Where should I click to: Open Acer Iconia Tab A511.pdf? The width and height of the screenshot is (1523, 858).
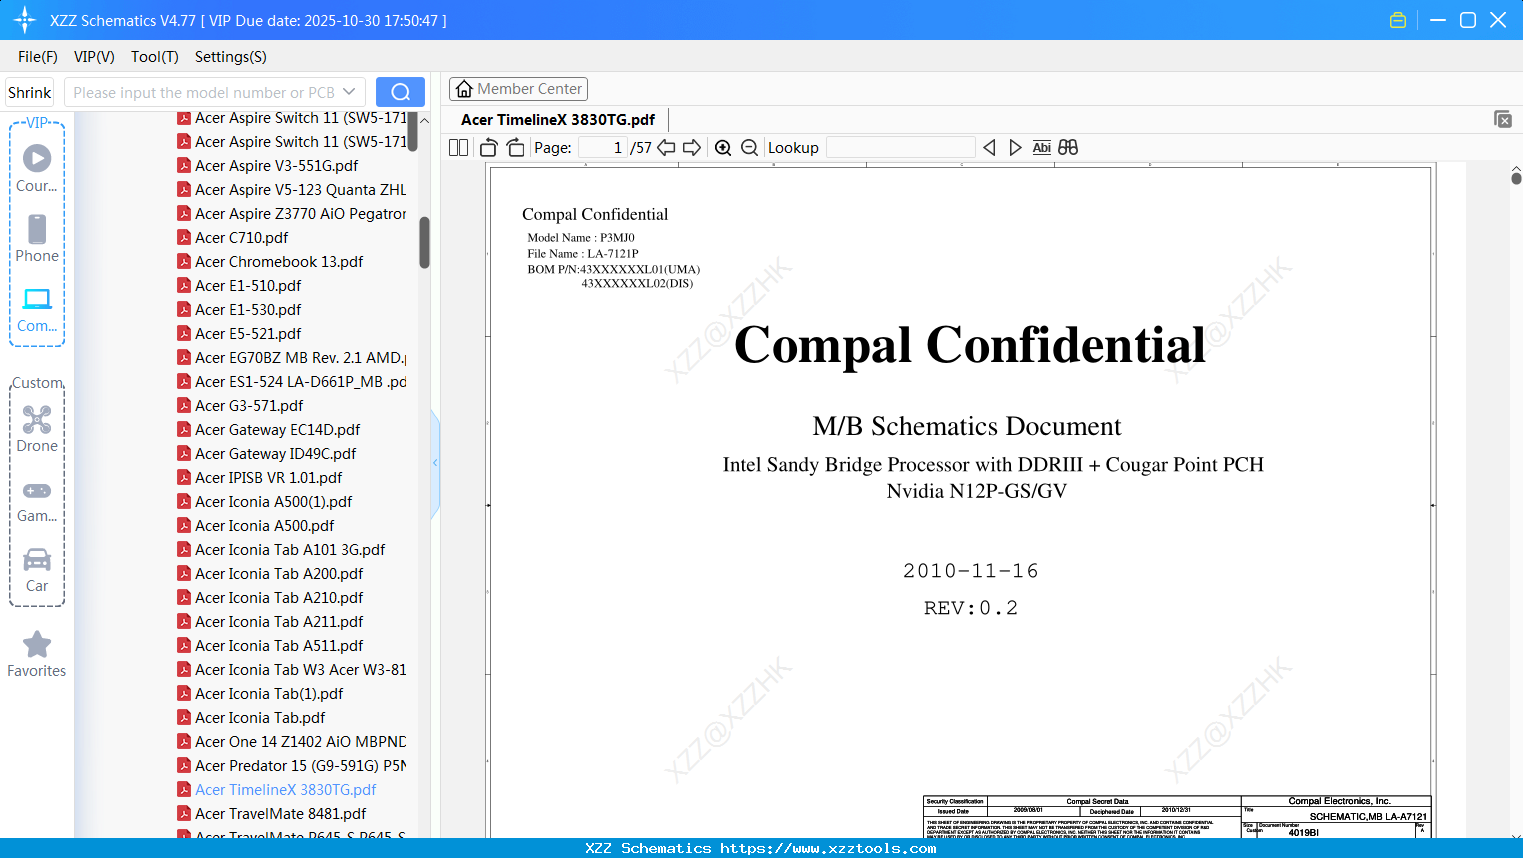tap(279, 646)
